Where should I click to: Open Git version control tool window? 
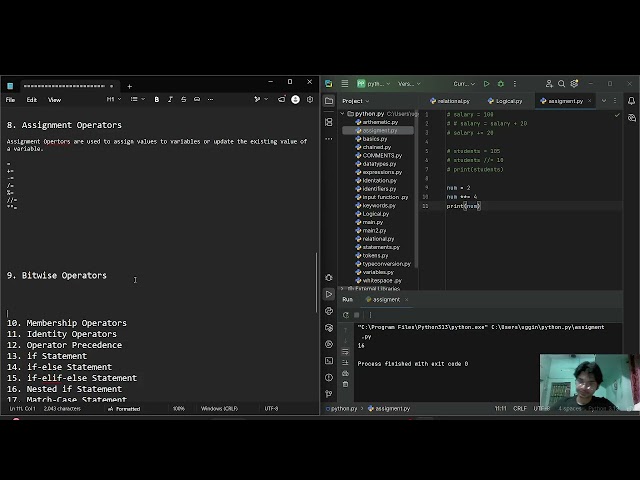tap(329, 394)
